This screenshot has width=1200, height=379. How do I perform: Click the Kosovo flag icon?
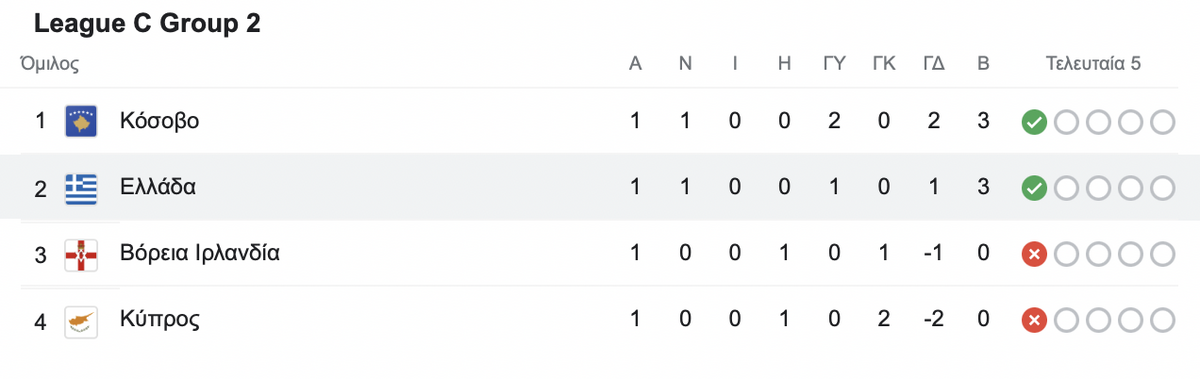coord(81,122)
